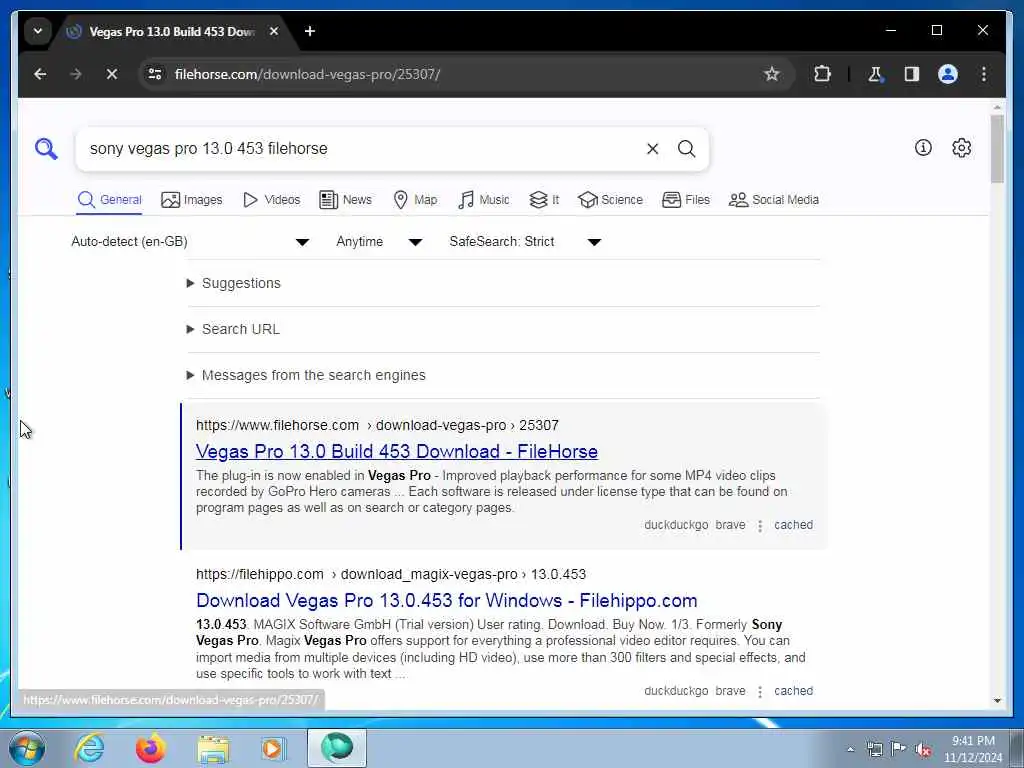Open search preferences gear icon
1024x768 pixels.
tap(961, 148)
